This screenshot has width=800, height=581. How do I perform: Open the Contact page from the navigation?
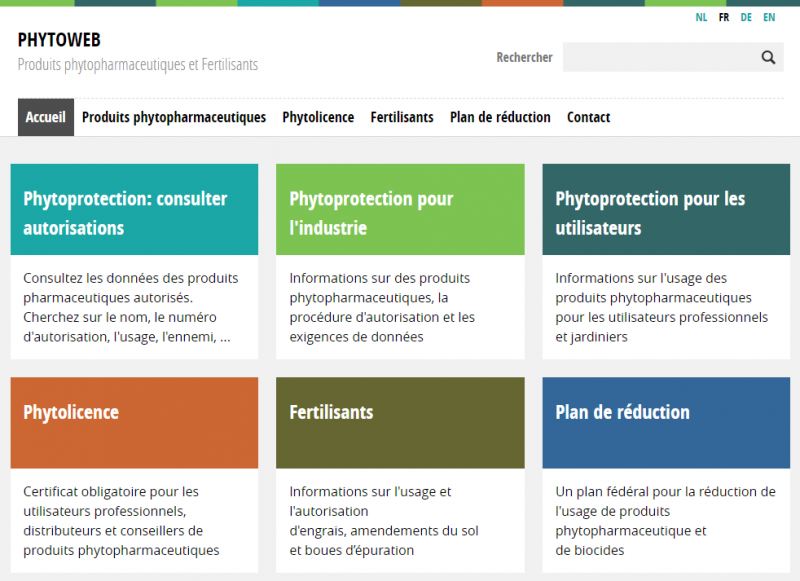pos(589,117)
